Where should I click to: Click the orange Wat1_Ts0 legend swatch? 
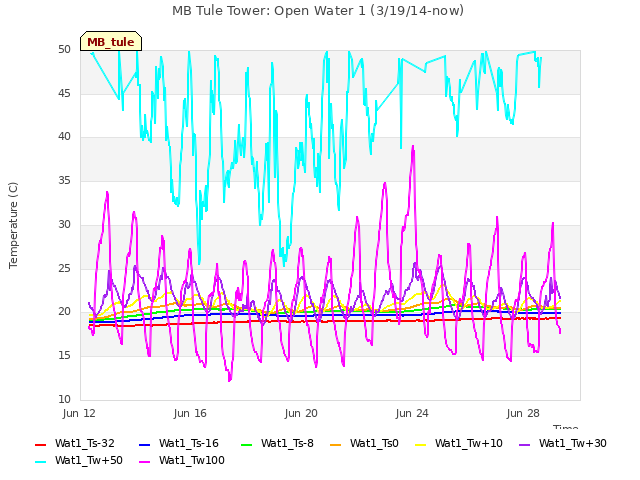tap(336, 444)
